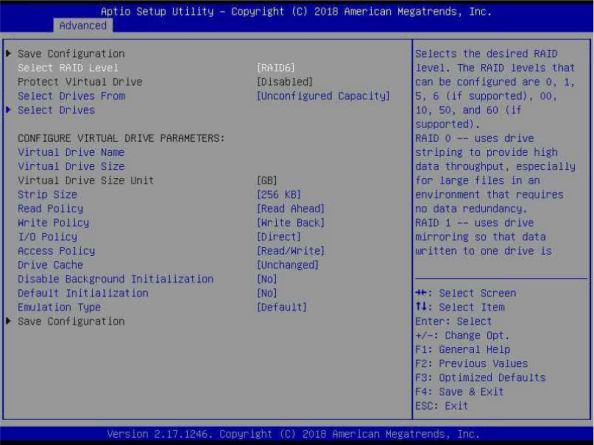Toggle the Protect Virtual Drive [Disabled] value
594x445 pixels.
tap(284, 82)
